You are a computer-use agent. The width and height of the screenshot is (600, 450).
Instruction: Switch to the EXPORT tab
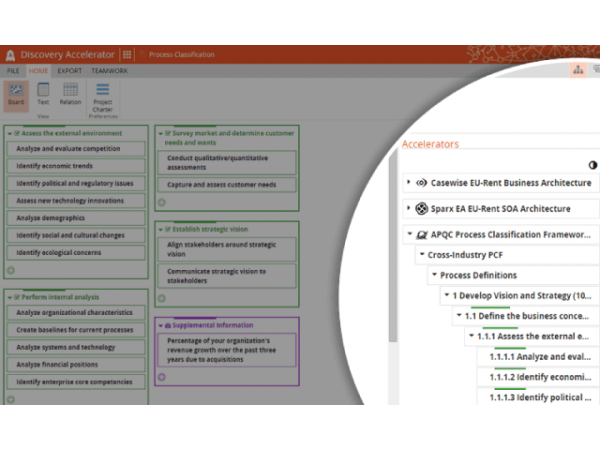point(70,71)
